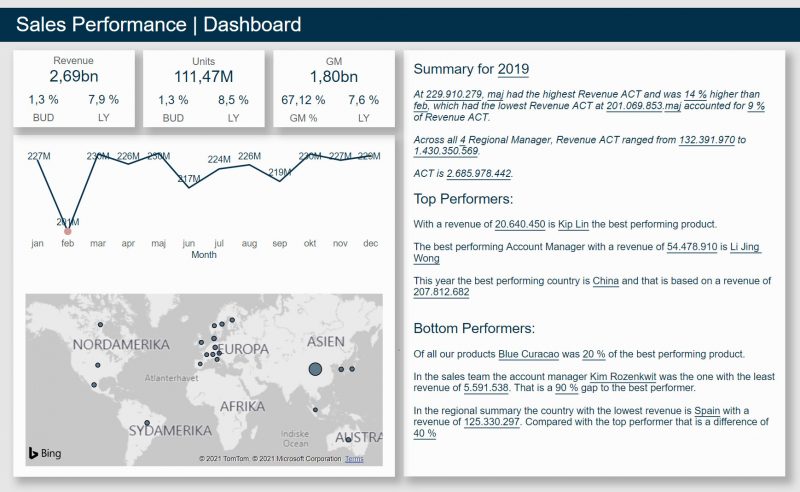
Task: Click the red feb data point marker
Action: [x=68, y=232]
